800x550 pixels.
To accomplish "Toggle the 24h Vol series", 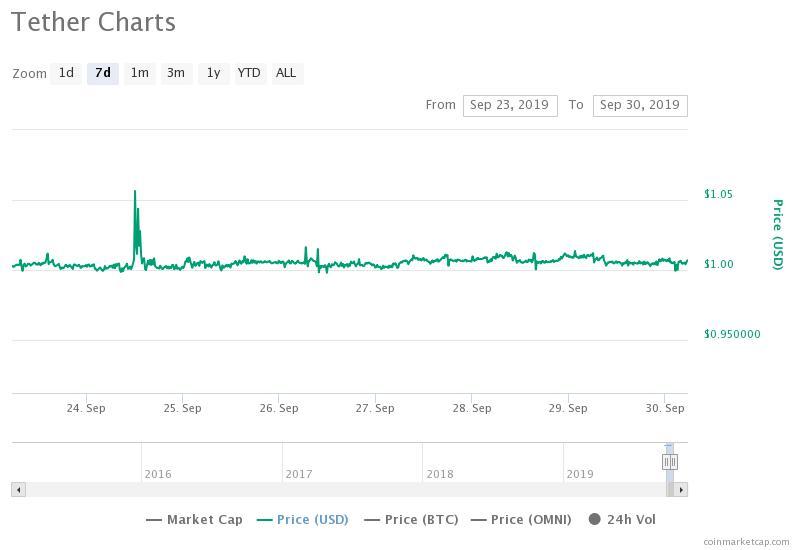I will click(x=622, y=520).
